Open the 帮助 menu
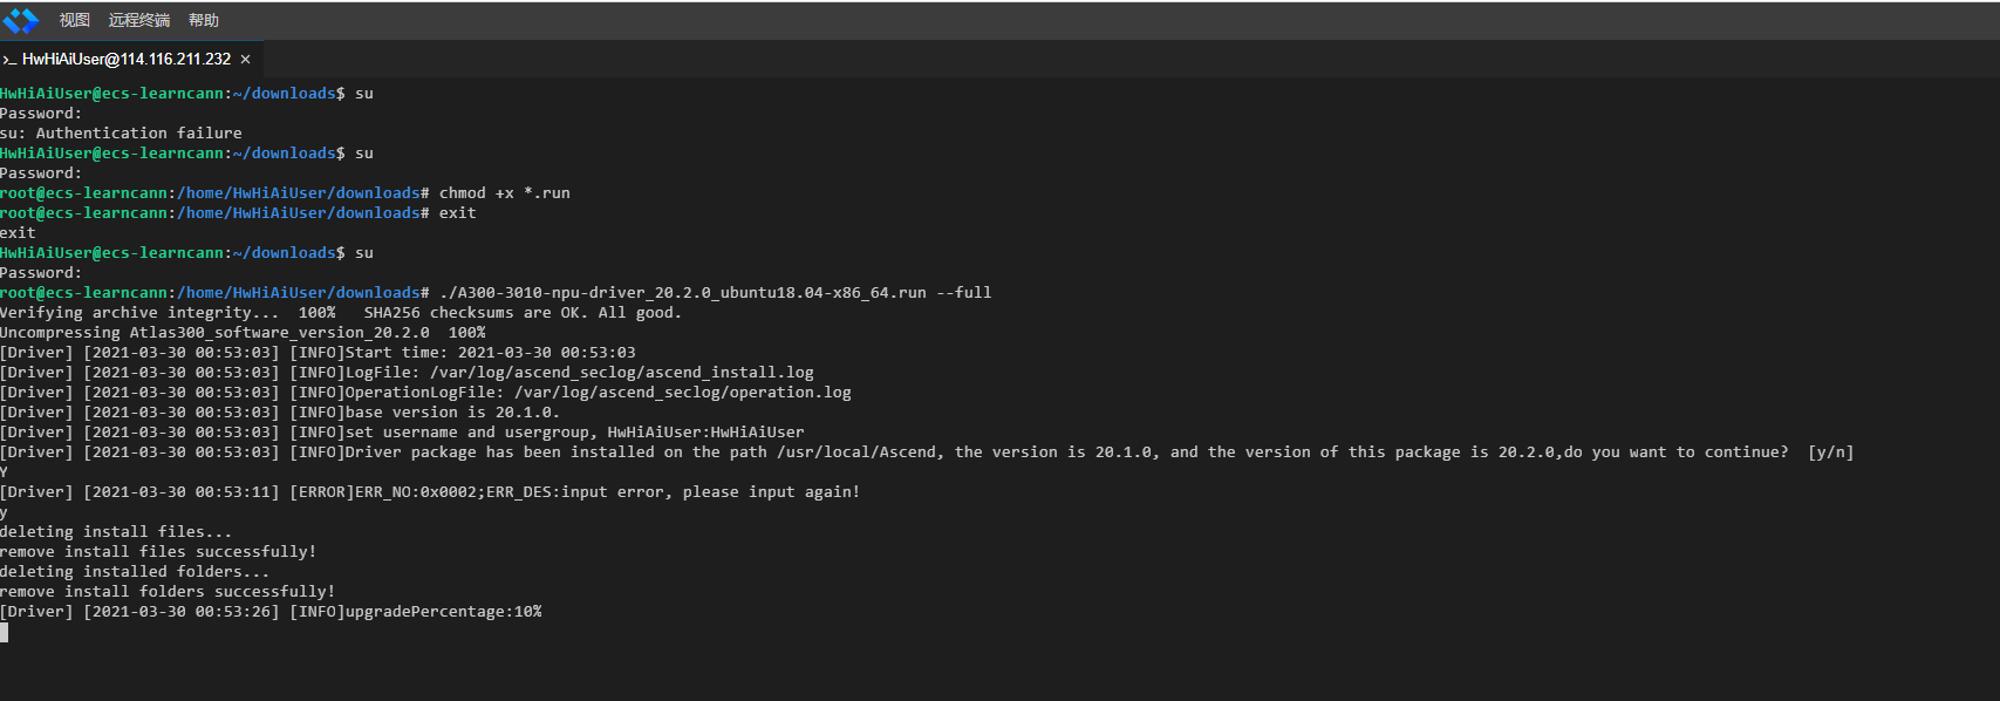The width and height of the screenshot is (2000, 701). (x=203, y=20)
